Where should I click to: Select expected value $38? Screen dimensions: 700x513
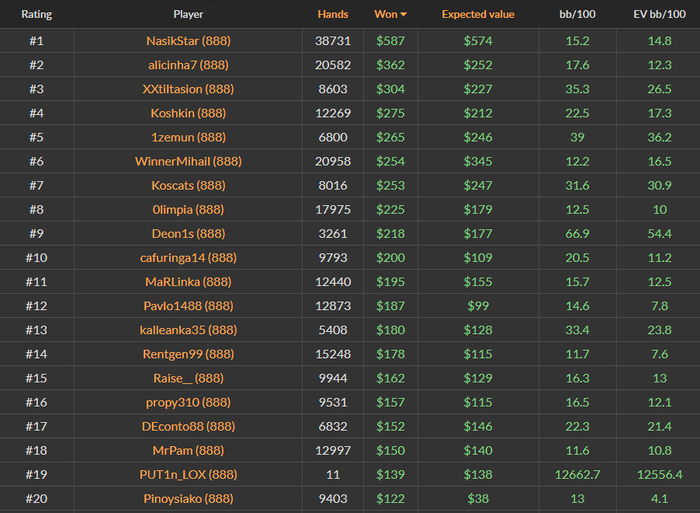pyautogui.click(x=478, y=499)
